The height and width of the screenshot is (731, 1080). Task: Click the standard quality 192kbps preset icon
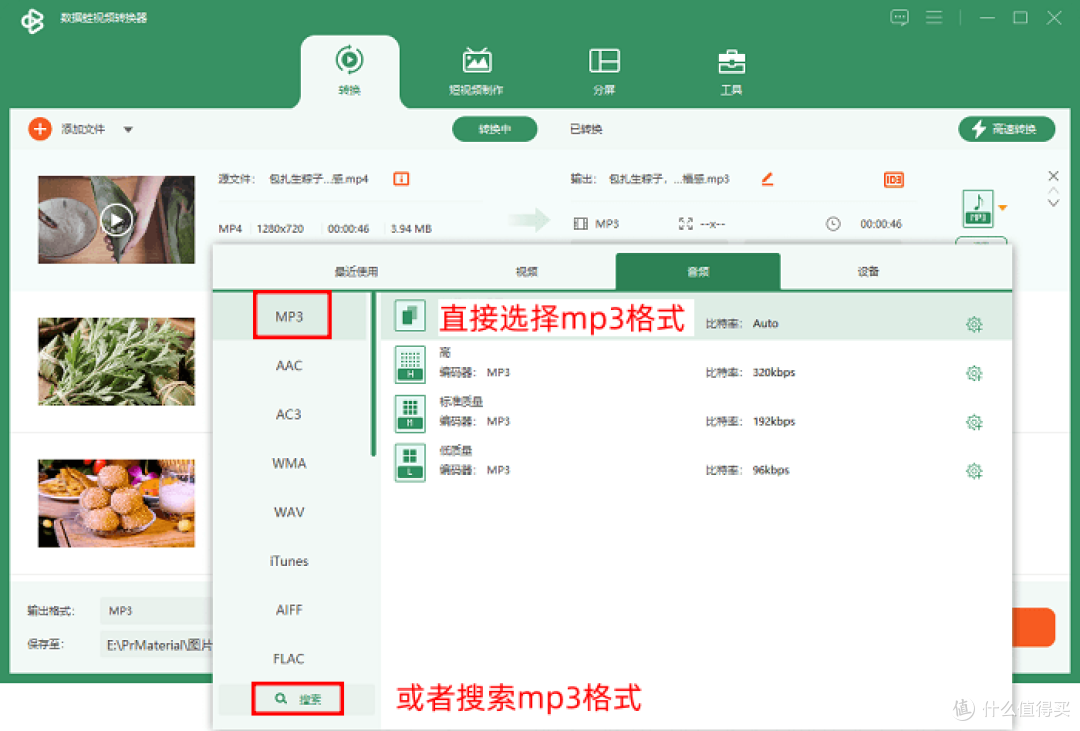click(410, 413)
